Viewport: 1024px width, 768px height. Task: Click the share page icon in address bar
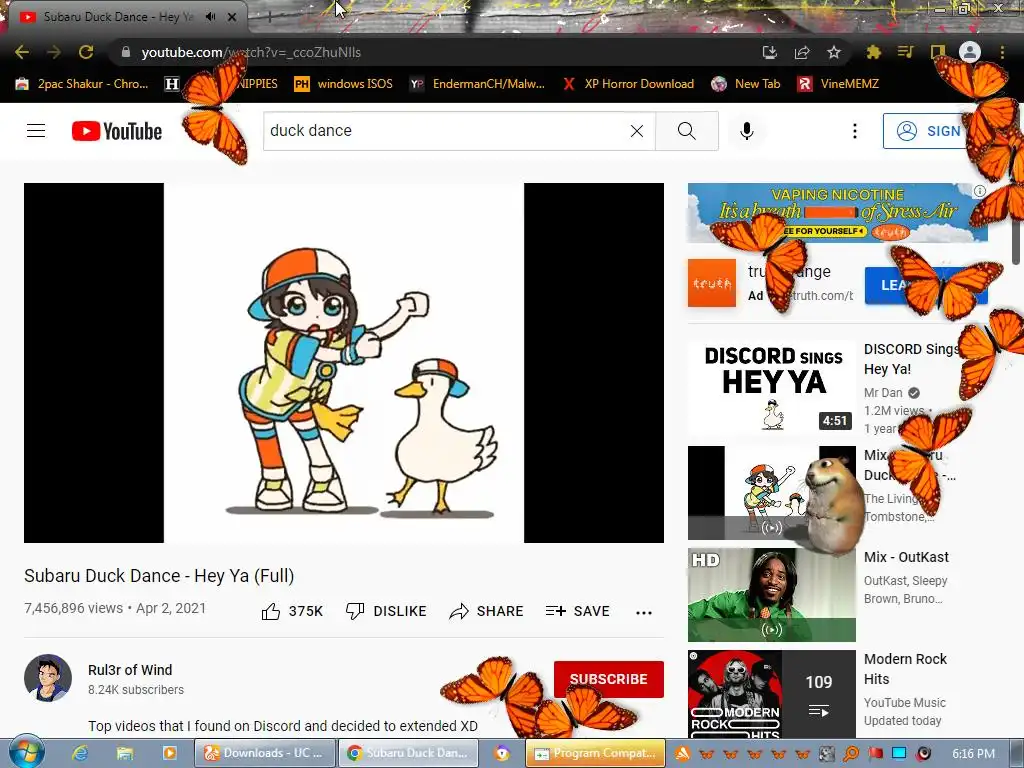coord(801,52)
